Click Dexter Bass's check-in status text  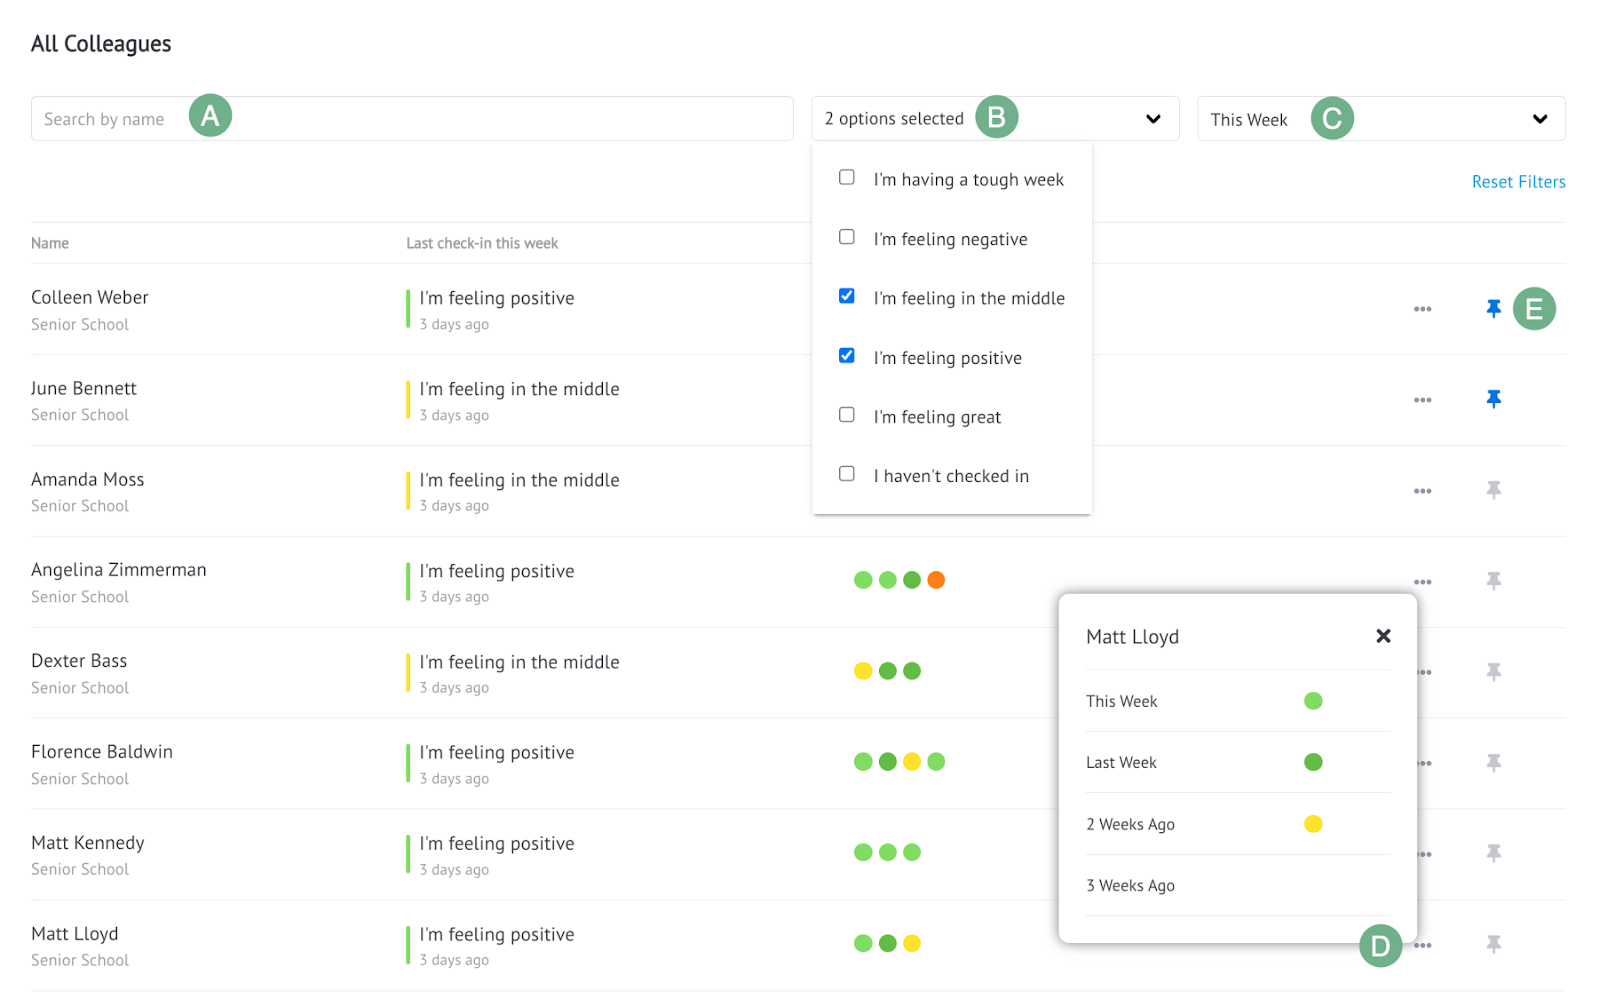pyautogui.click(x=520, y=662)
